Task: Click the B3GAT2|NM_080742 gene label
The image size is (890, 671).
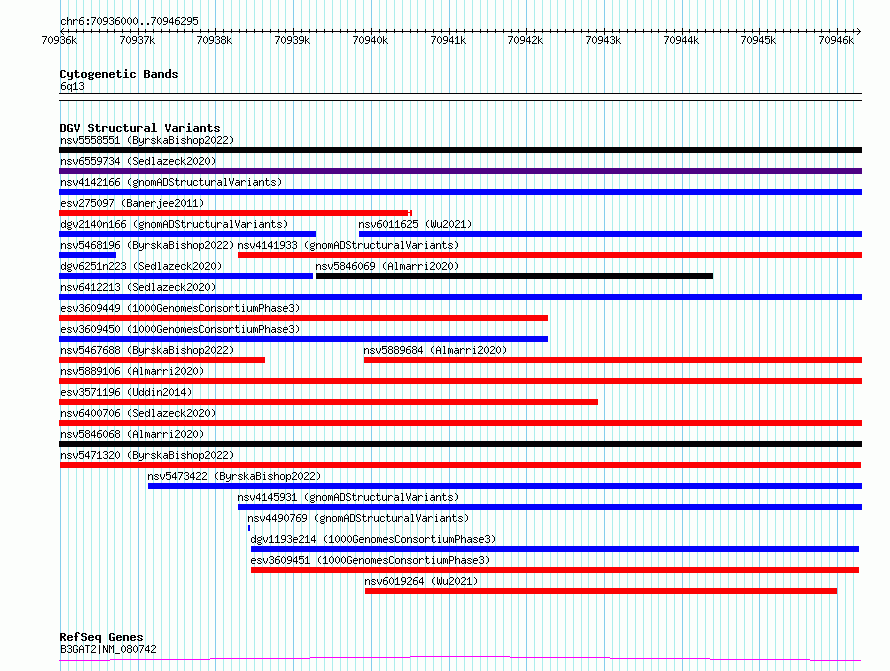Action: tap(108, 649)
